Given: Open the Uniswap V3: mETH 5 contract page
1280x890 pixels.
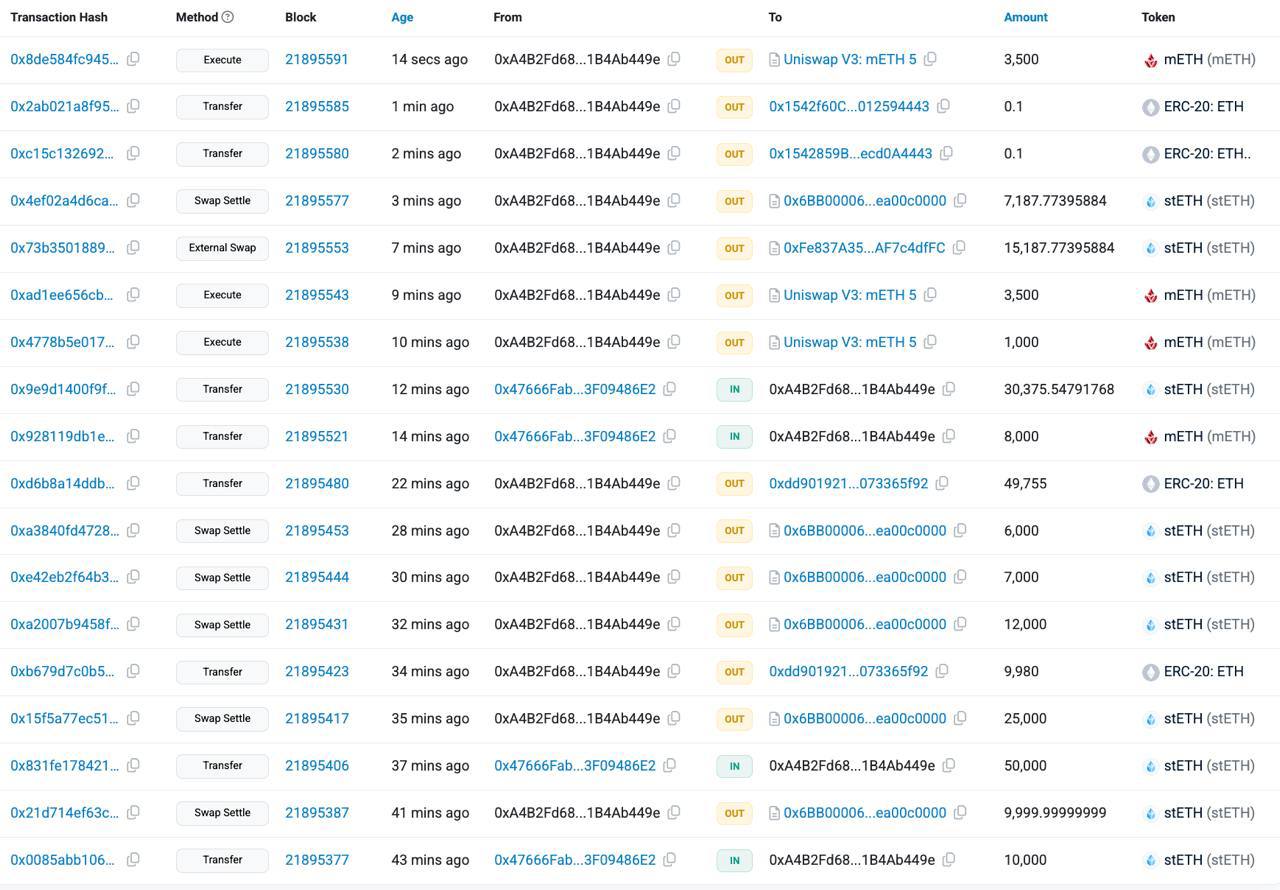Looking at the screenshot, I should pos(850,59).
